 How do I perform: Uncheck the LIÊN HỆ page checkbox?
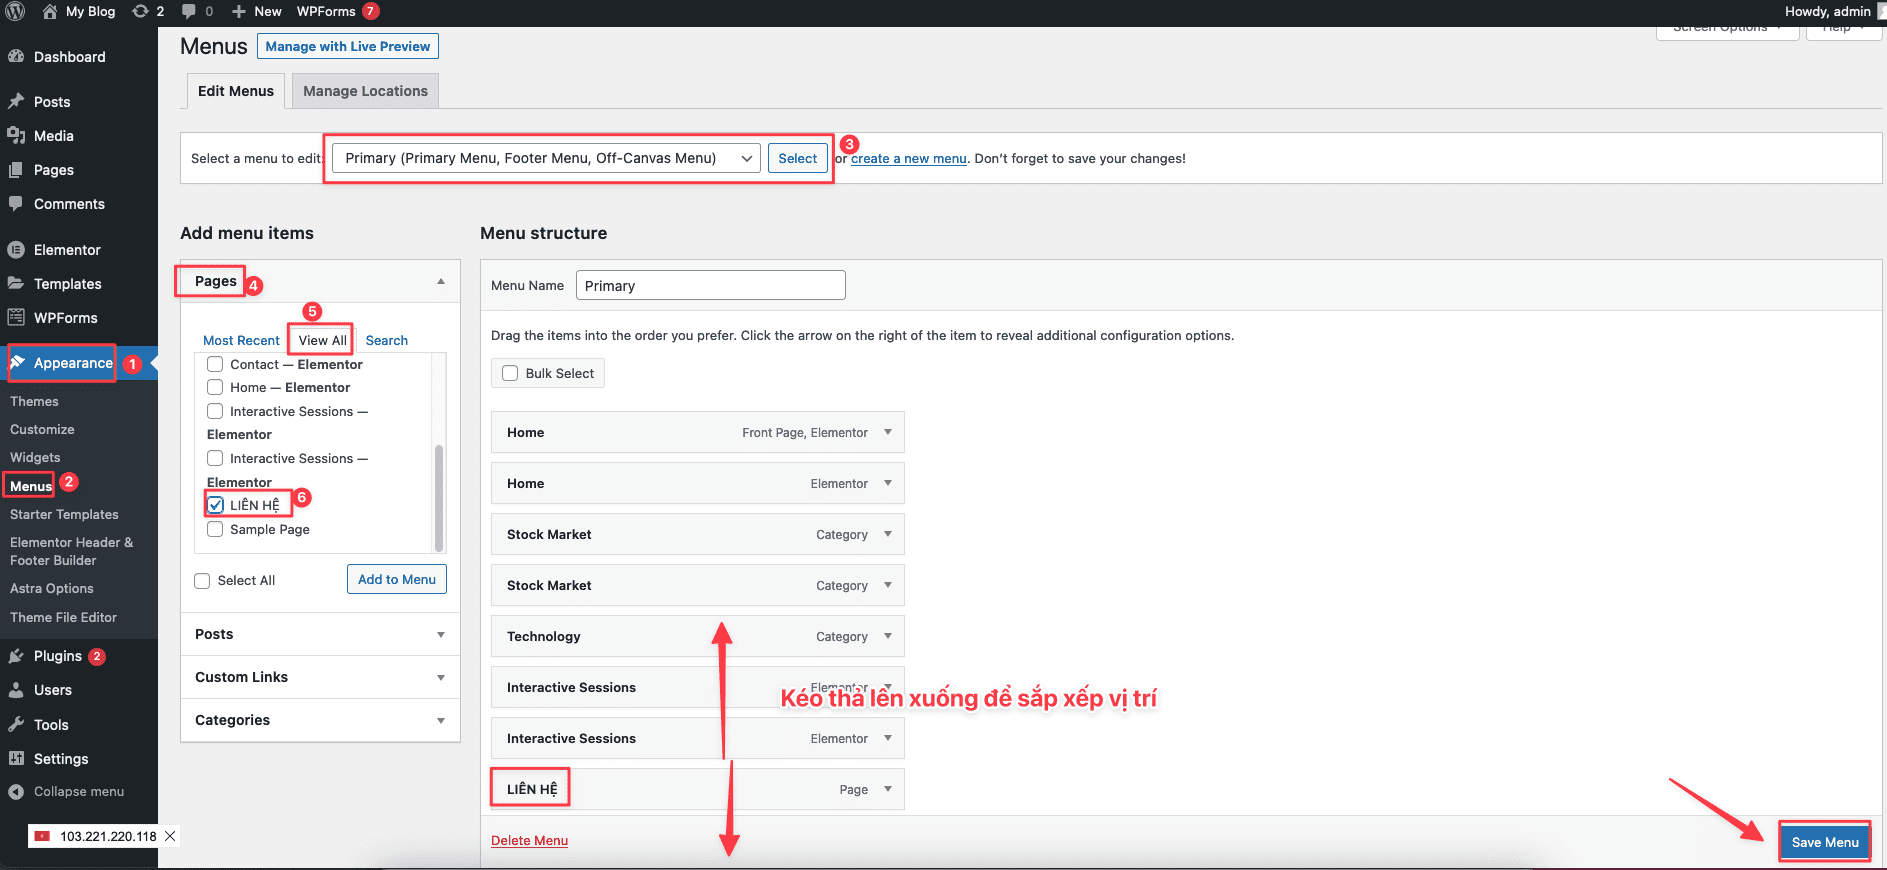(216, 505)
